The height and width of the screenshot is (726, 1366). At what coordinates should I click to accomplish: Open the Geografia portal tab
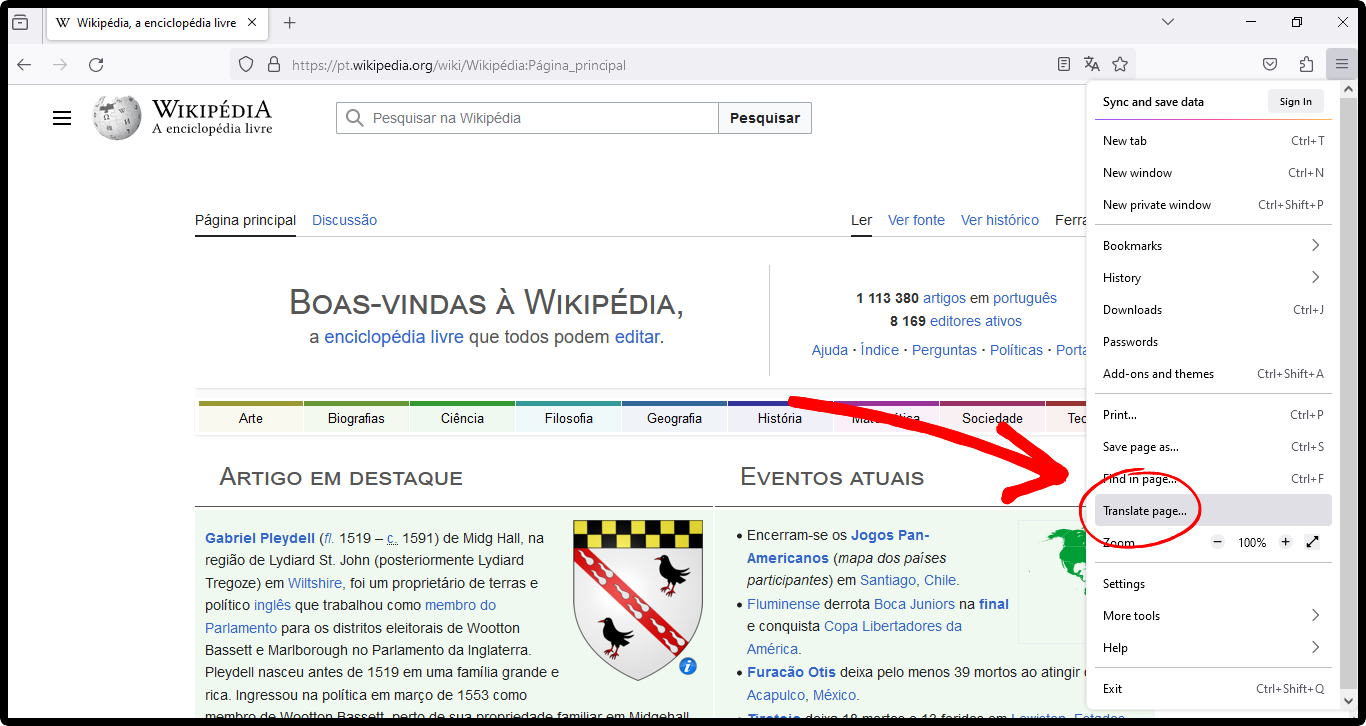click(x=674, y=418)
